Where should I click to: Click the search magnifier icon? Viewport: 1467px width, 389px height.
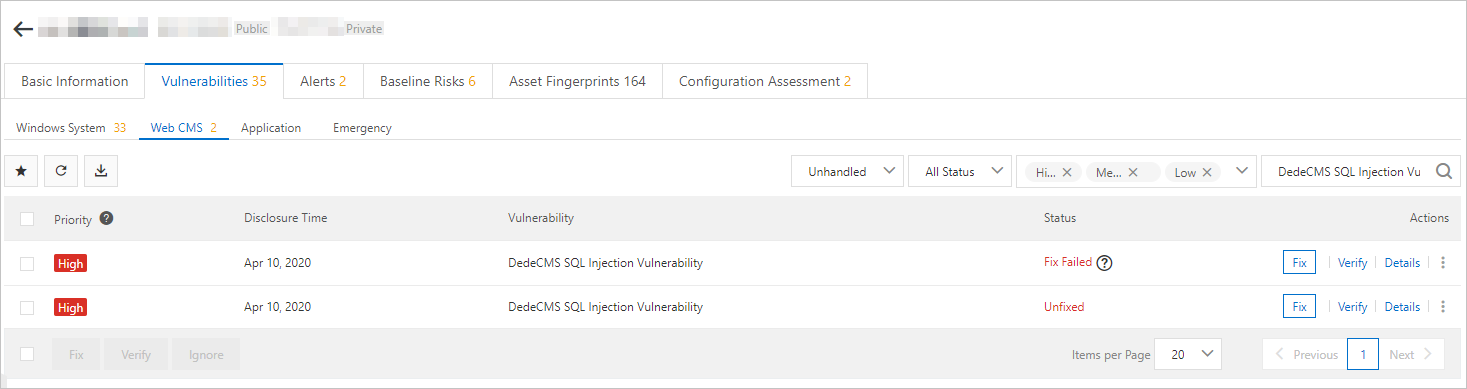[1444, 171]
